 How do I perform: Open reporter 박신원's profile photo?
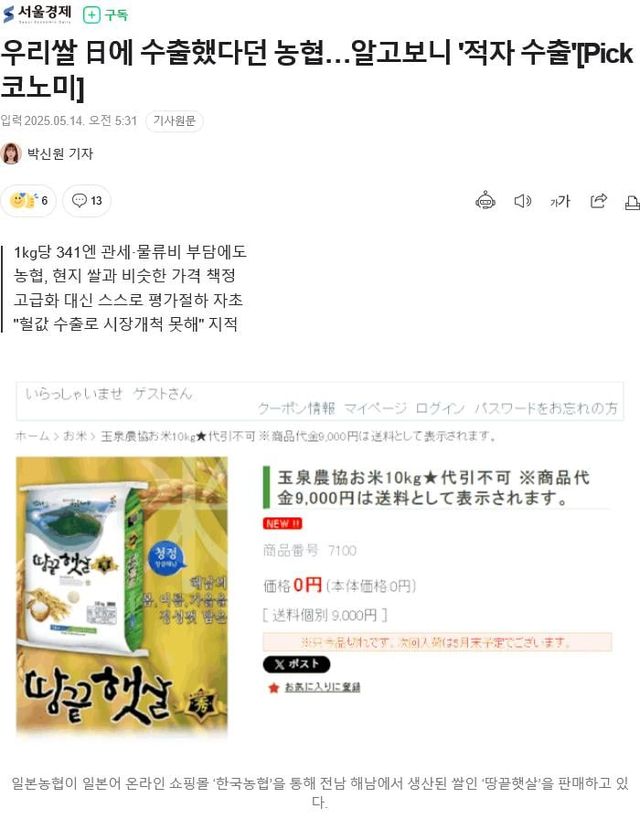tap(11, 154)
